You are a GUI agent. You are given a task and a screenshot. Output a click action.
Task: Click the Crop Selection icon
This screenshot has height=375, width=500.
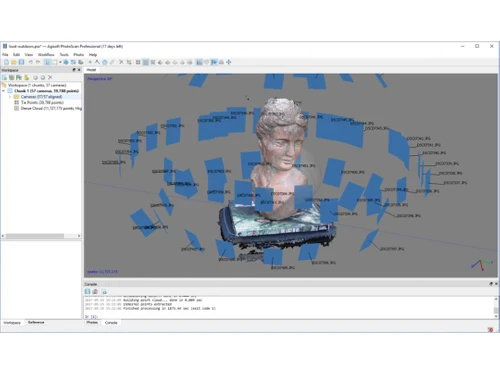click(129, 62)
